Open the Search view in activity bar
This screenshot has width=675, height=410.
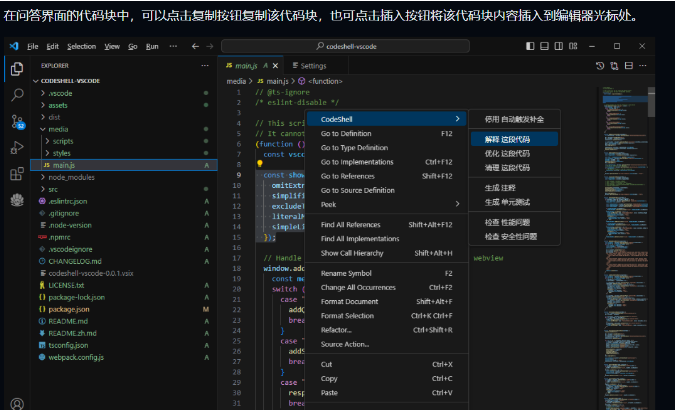click(17, 95)
